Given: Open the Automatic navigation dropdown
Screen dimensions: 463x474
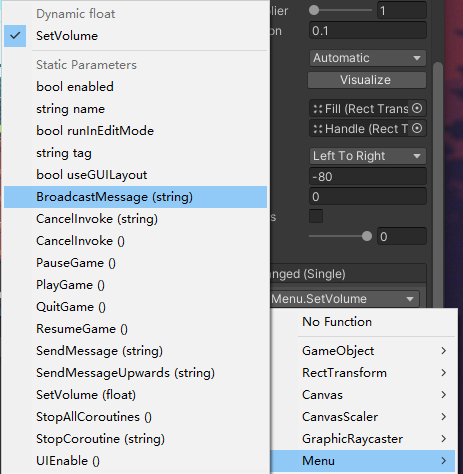Looking at the screenshot, I should pos(368,58).
